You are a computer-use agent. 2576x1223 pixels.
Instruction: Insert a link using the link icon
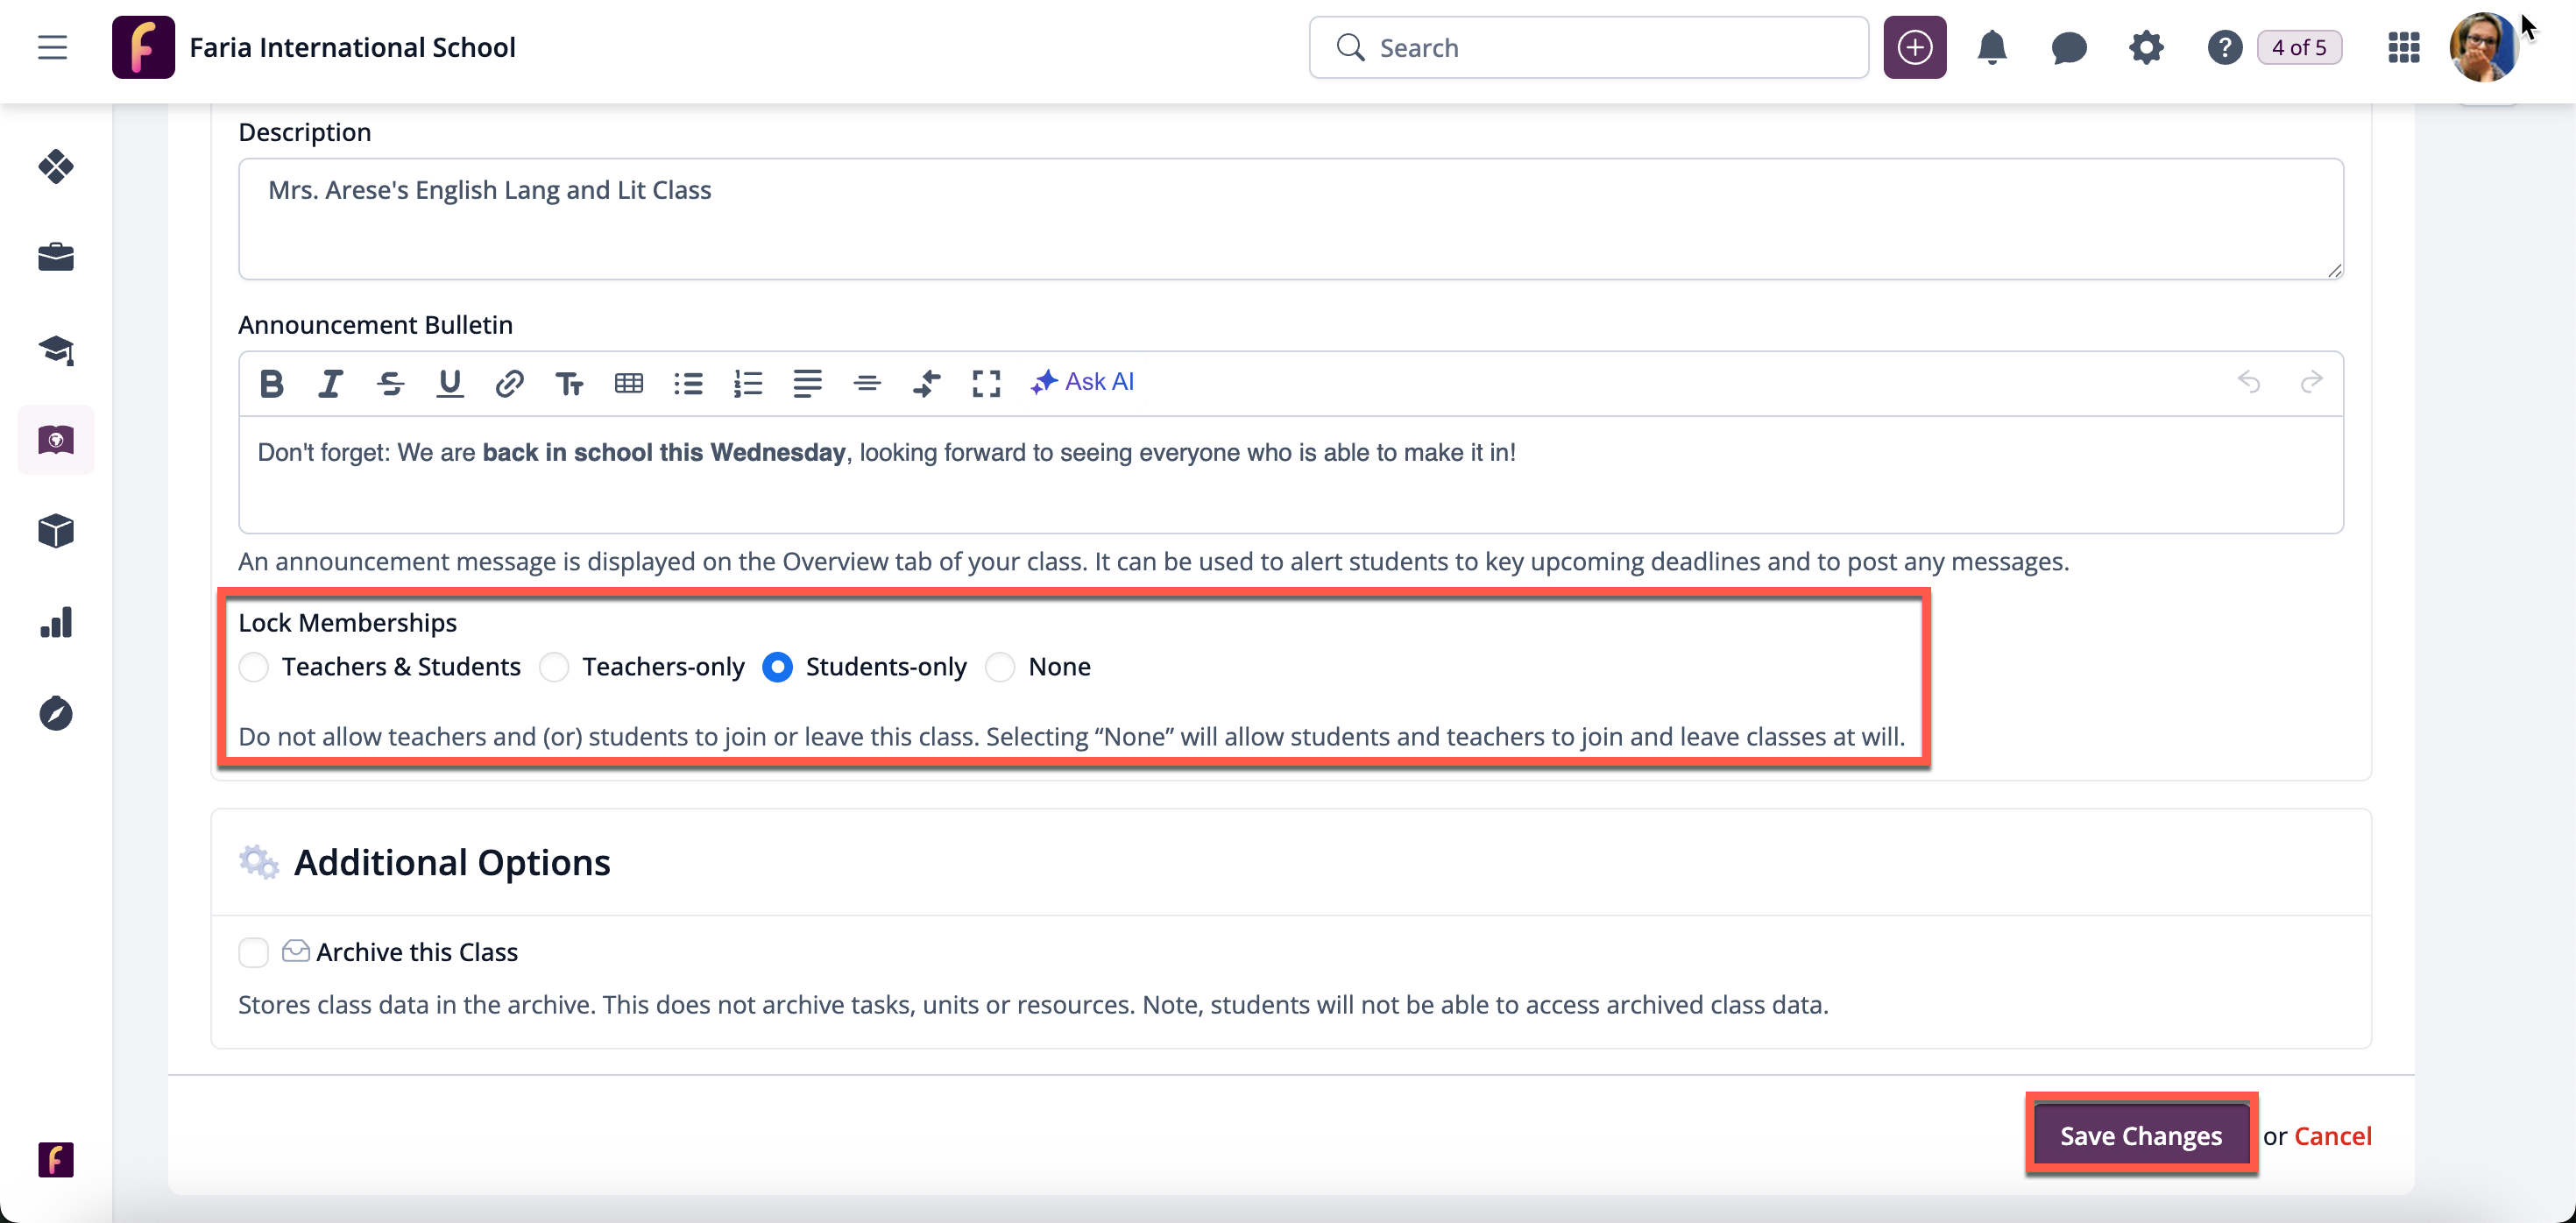click(x=509, y=383)
